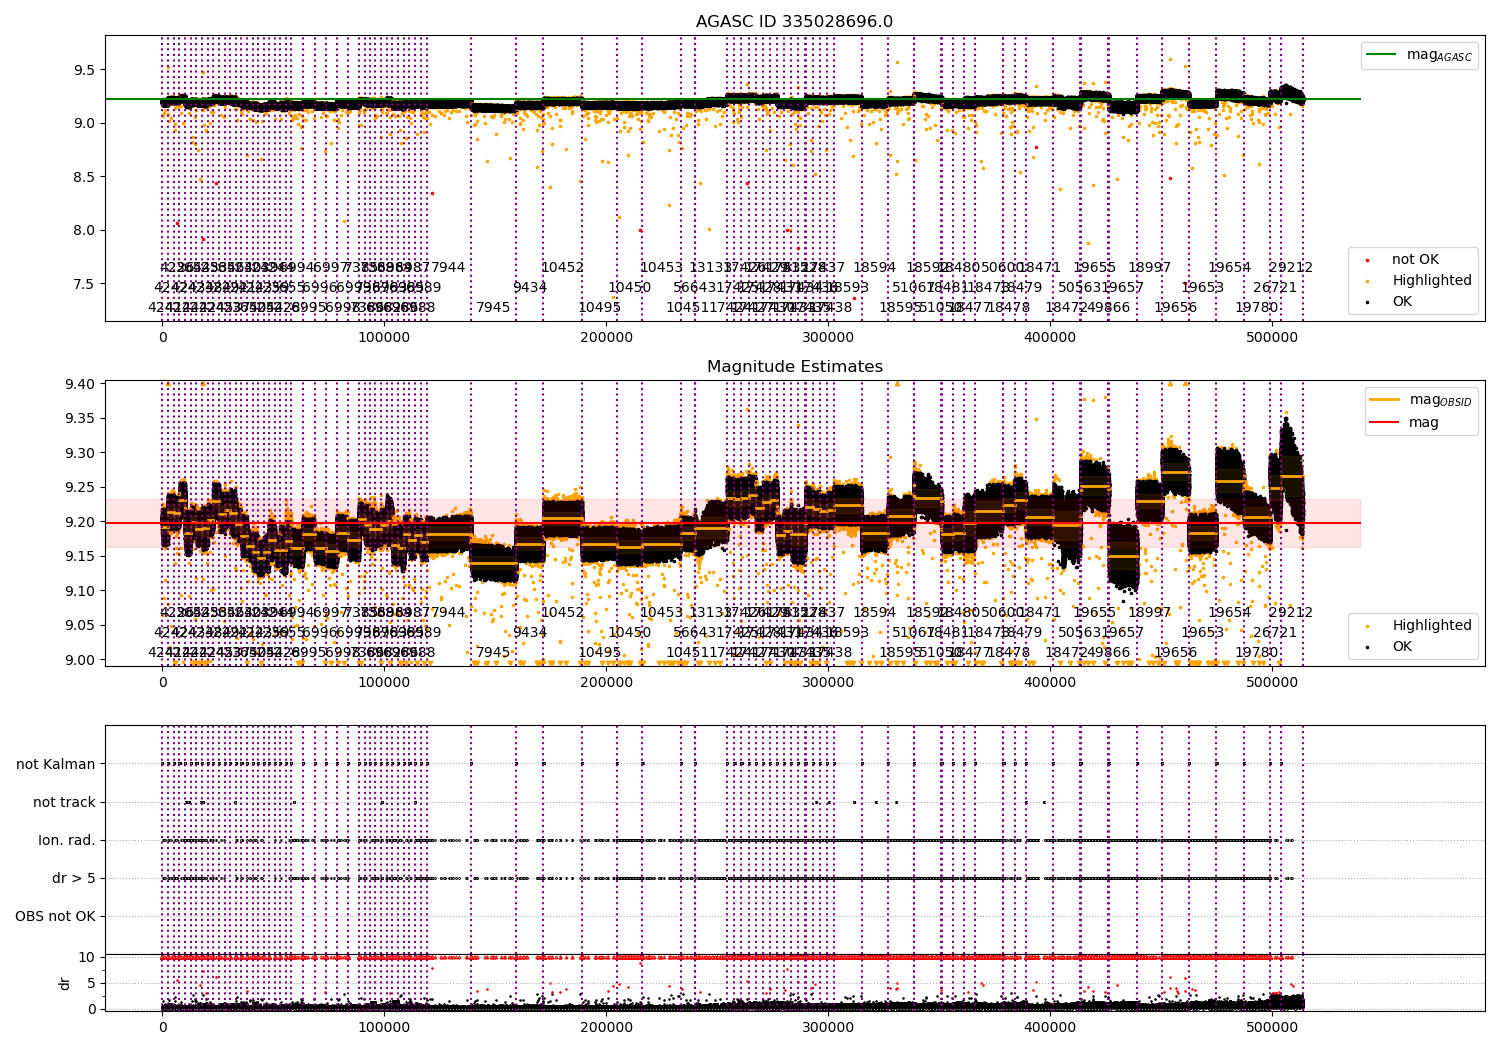Click obsid label 18997 in the top plot
This screenshot has width=1500, height=1050.
click(1150, 267)
